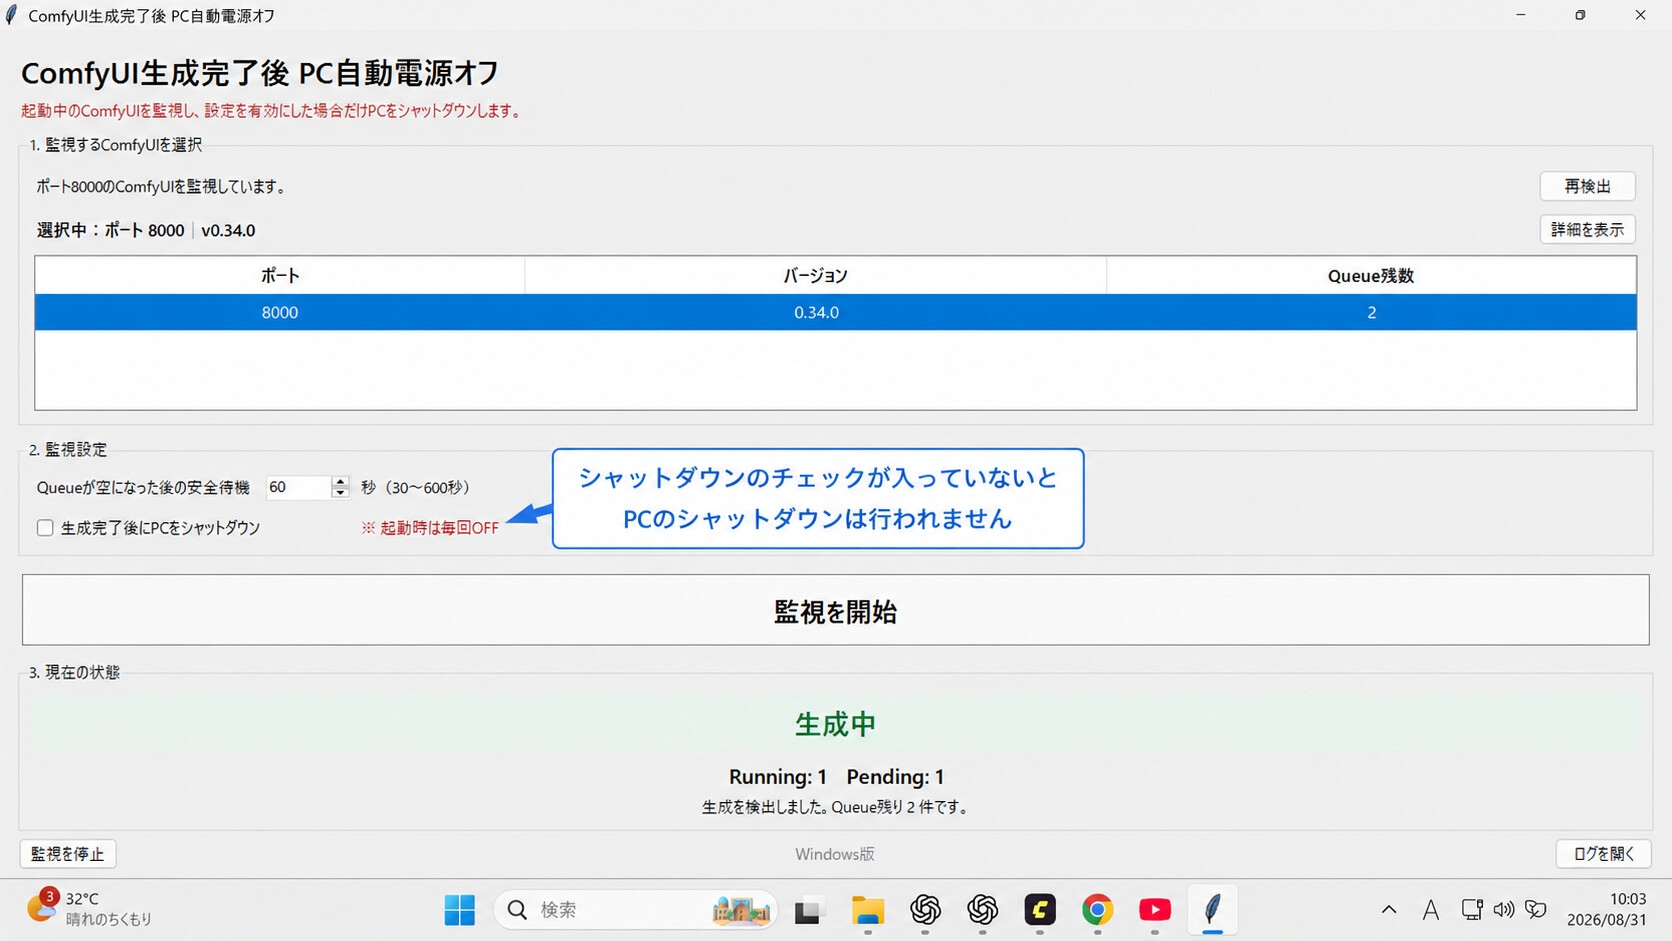Click the feather app icon in taskbar
The width and height of the screenshot is (1672, 941).
[1213, 910]
